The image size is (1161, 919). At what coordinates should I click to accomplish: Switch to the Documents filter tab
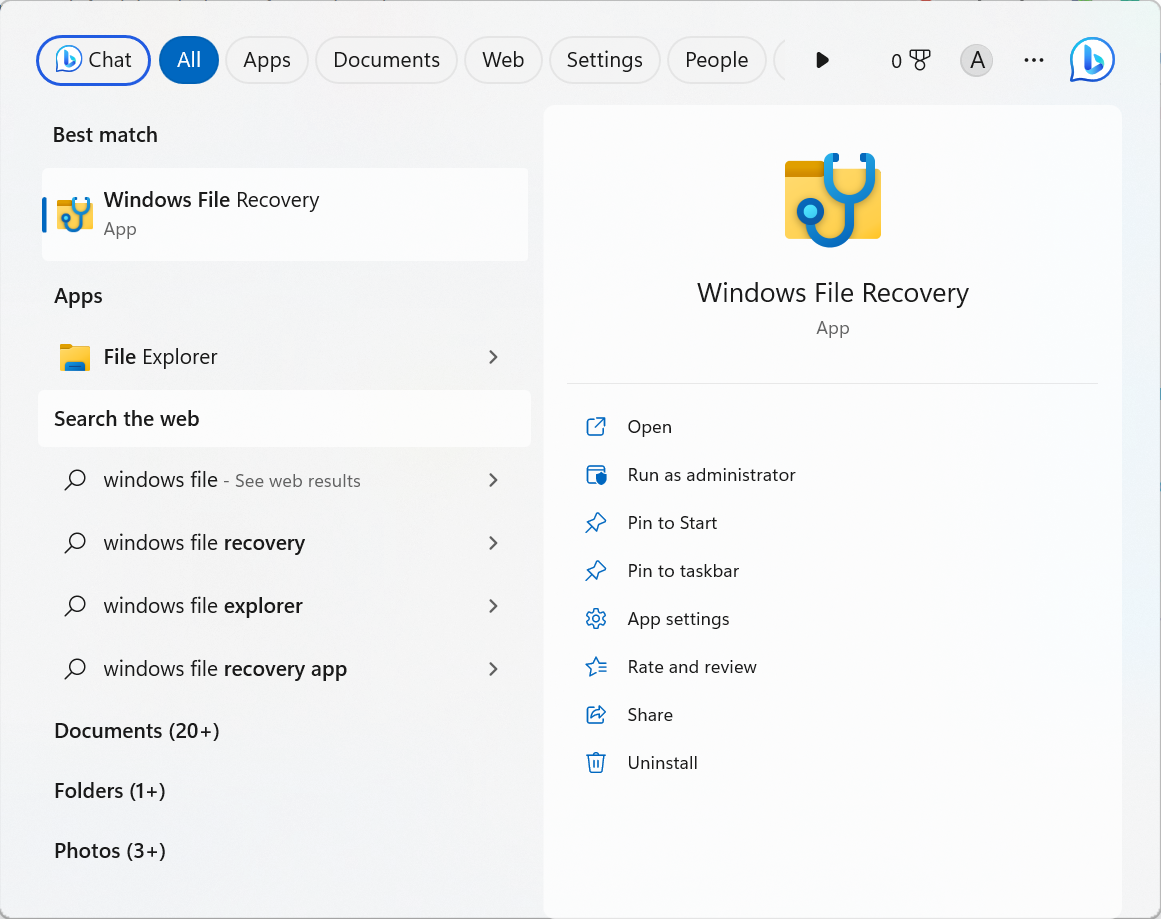coord(387,60)
